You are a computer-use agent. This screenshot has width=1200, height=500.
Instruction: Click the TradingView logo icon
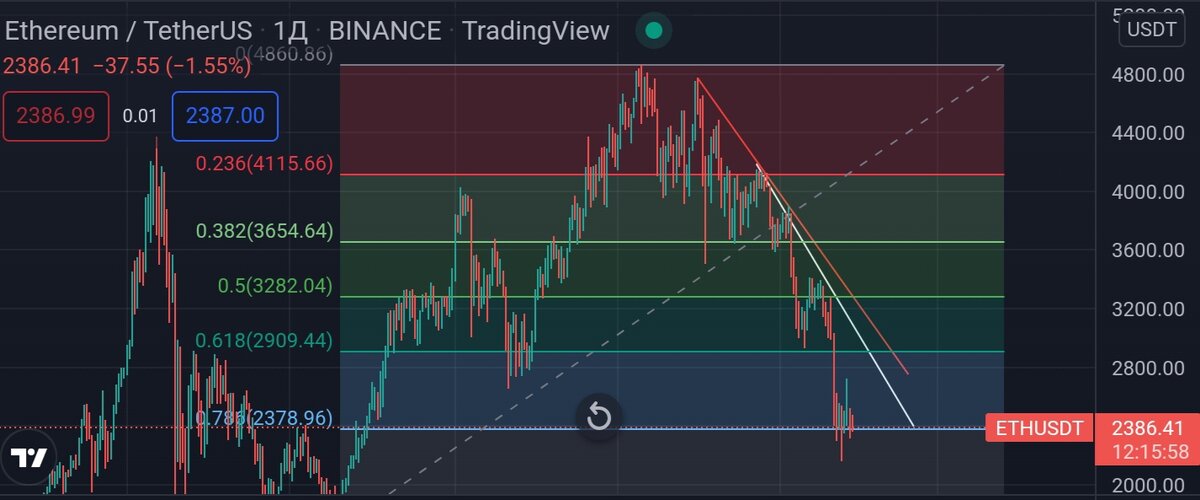[x=30, y=459]
